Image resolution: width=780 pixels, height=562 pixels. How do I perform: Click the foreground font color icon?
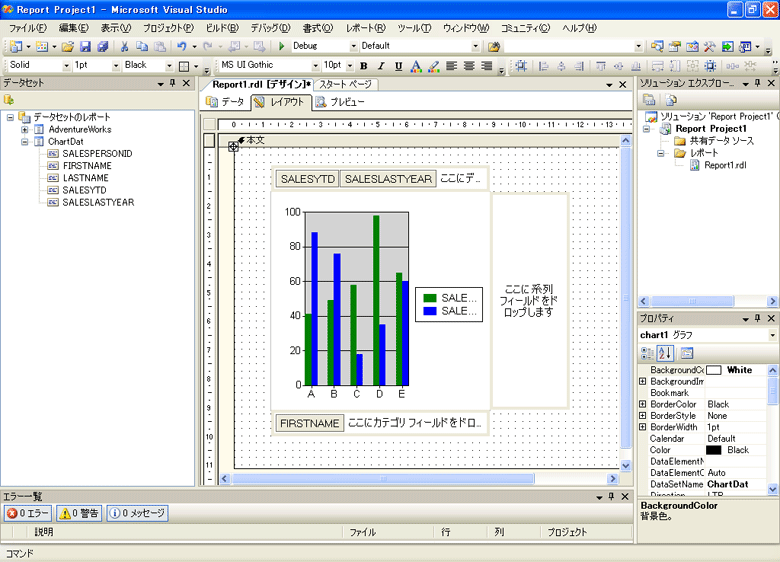tap(416, 66)
